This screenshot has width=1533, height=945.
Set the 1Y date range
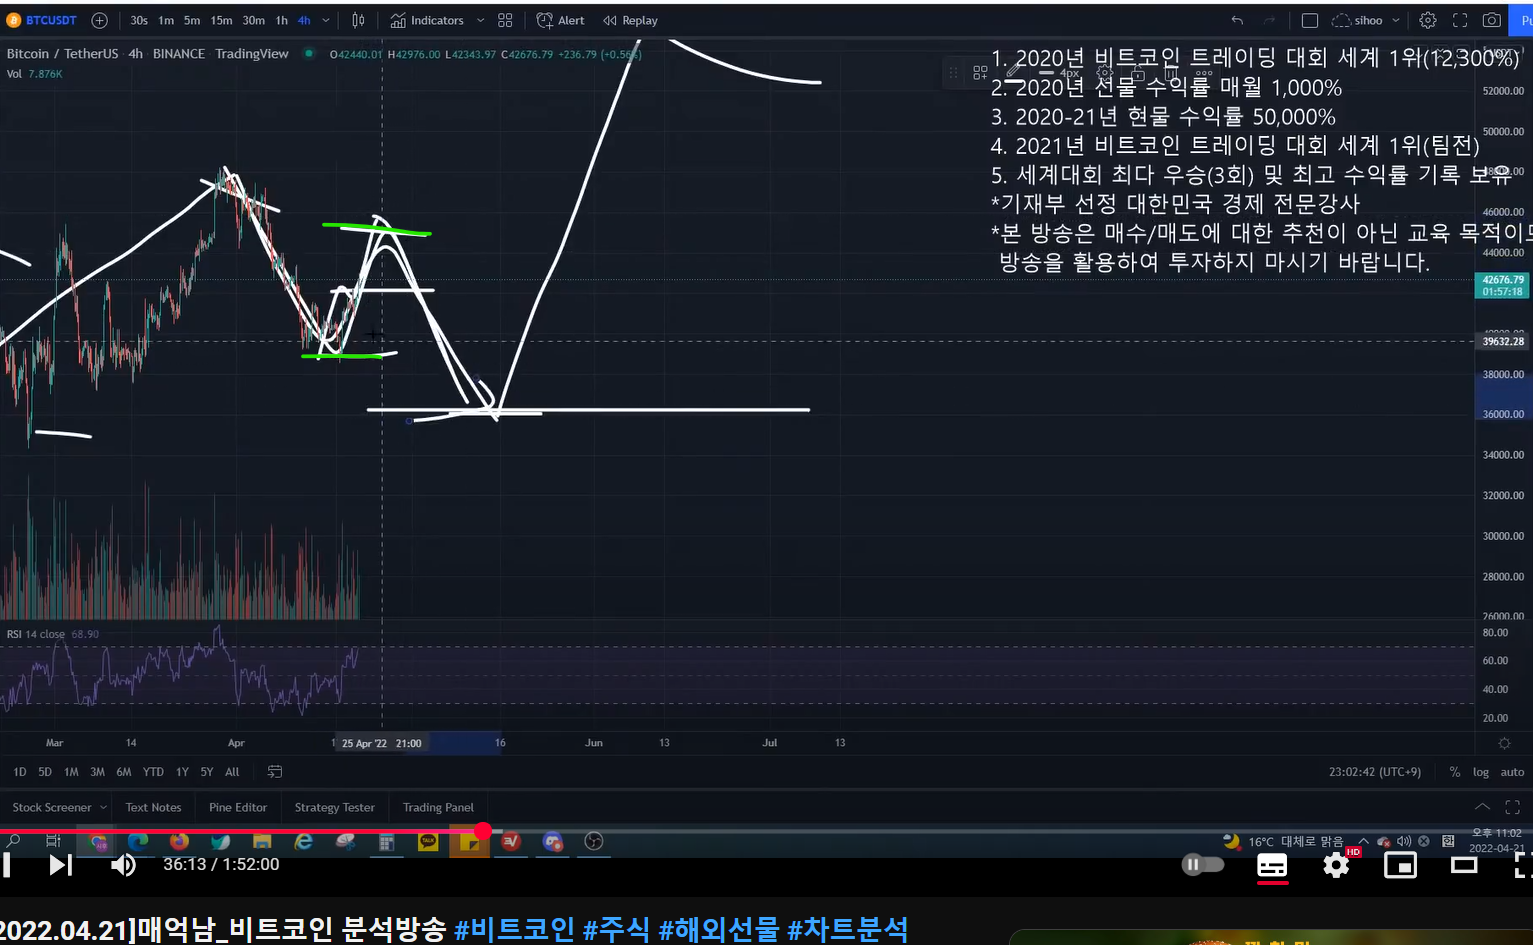182,772
